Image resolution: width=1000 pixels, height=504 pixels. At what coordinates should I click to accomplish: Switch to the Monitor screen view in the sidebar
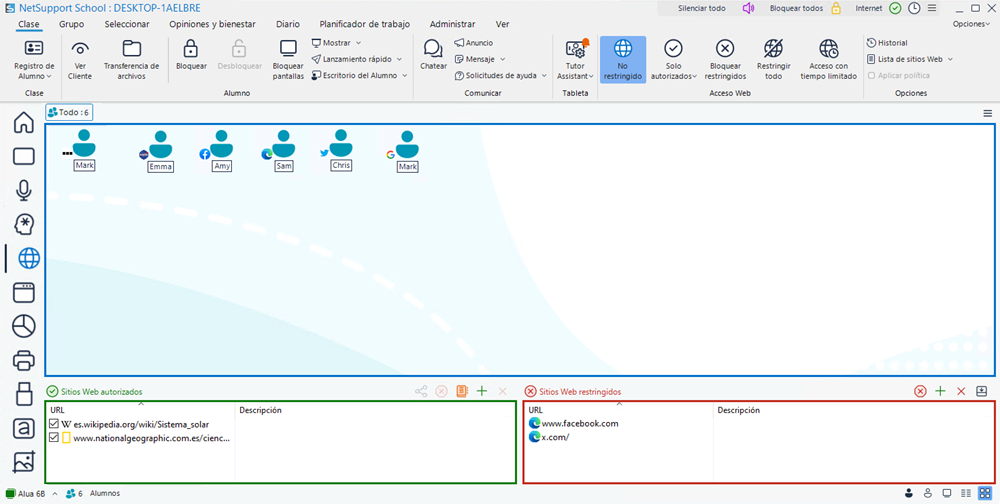tap(24, 156)
